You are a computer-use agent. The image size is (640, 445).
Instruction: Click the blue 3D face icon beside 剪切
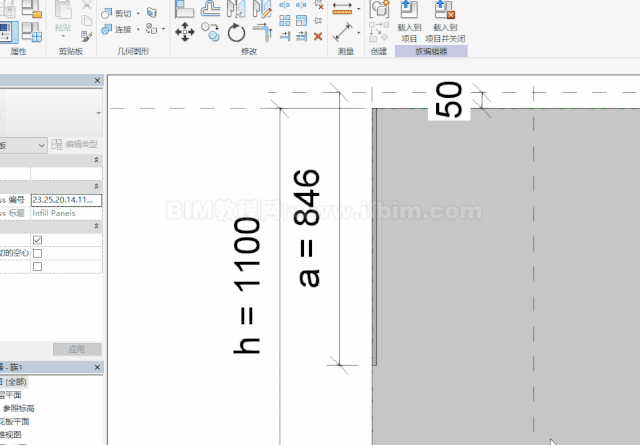pyautogui.click(x=152, y=13)
